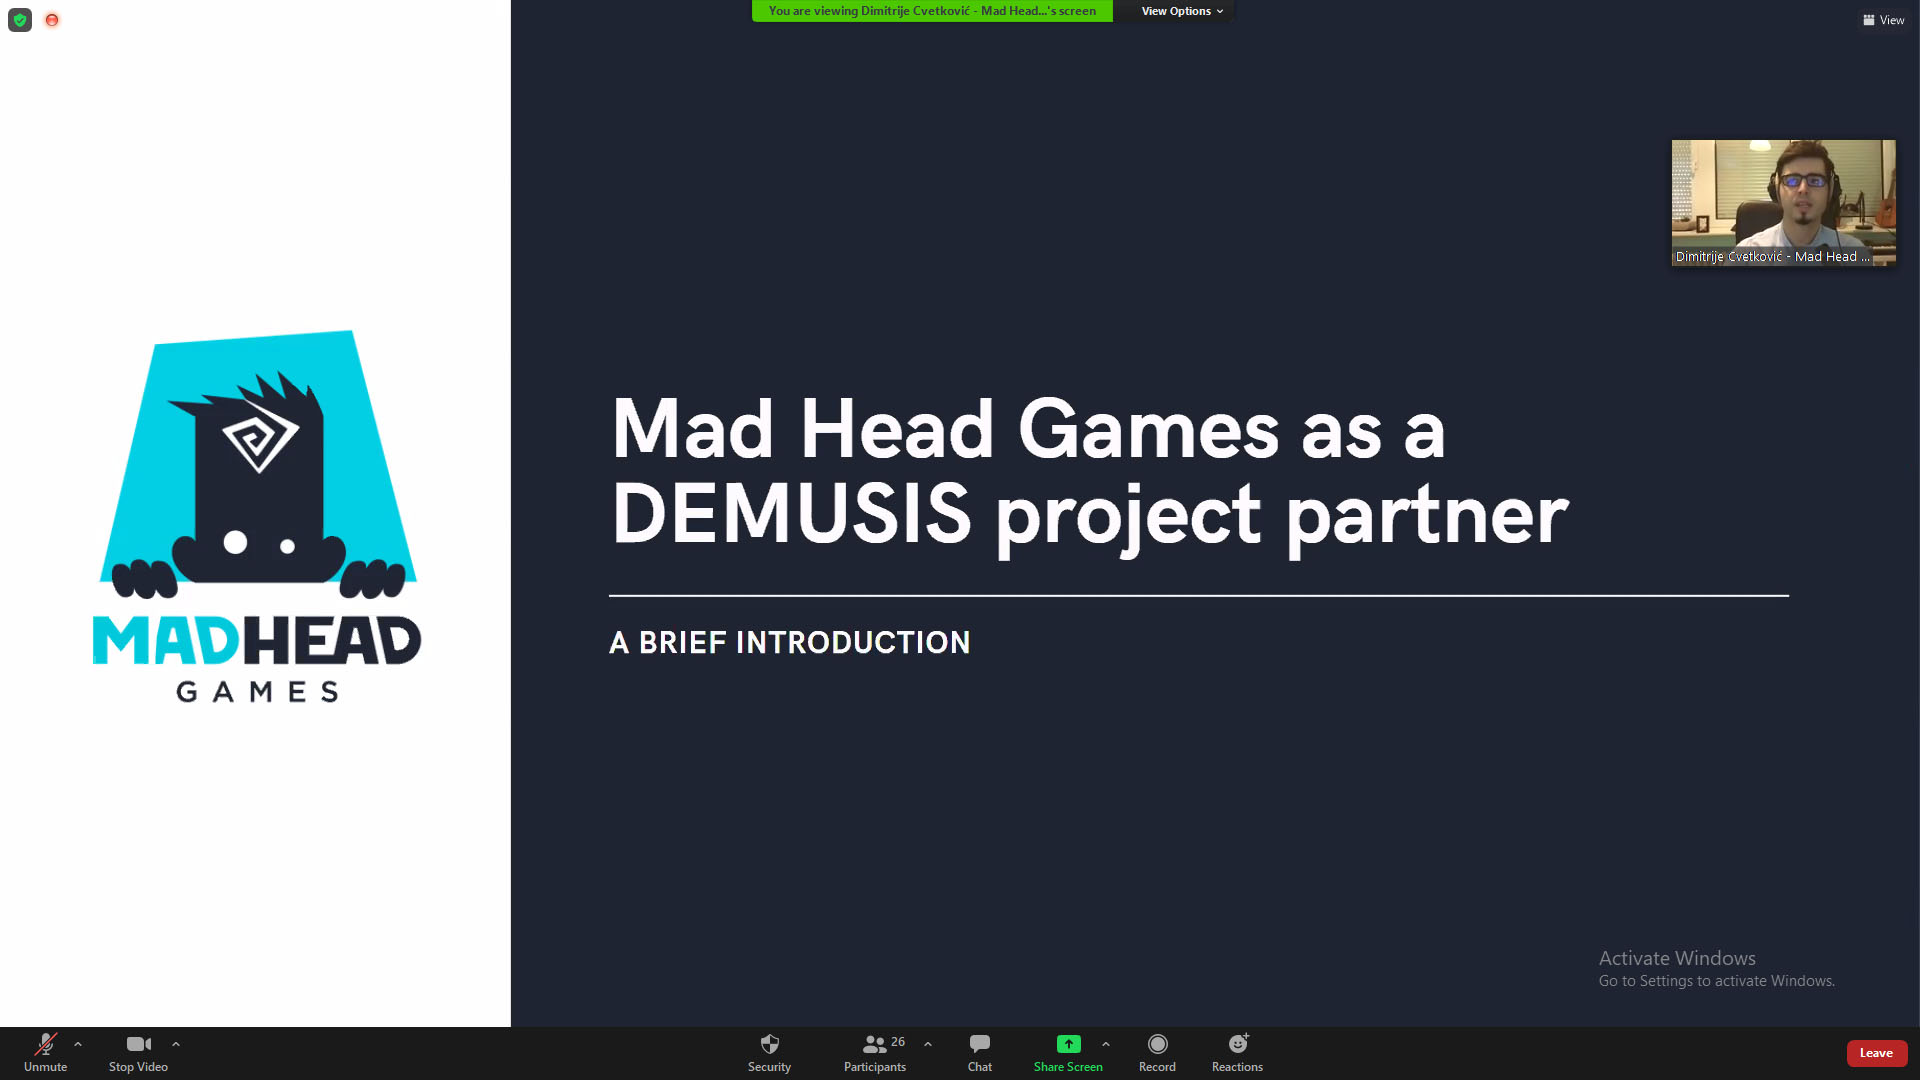
Task: Click the green encryption shield icon
Action: tap(20, 20)
